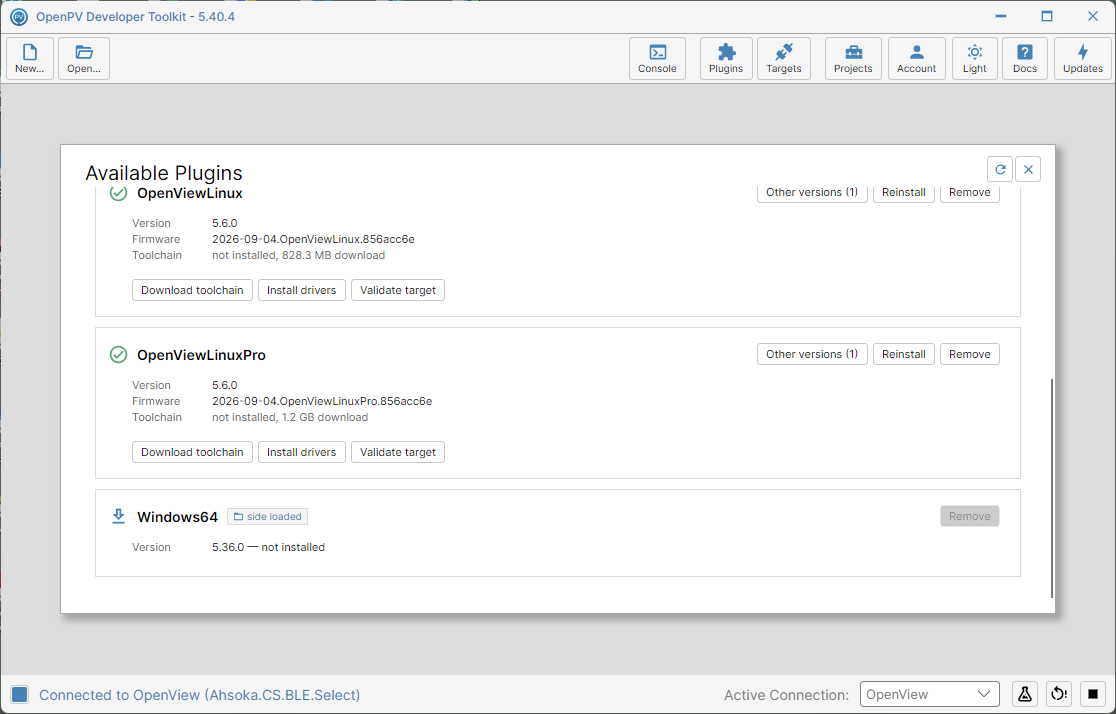1116x714 pixels.
Task: Toggle the Light theme button
Action: point(974,58)
